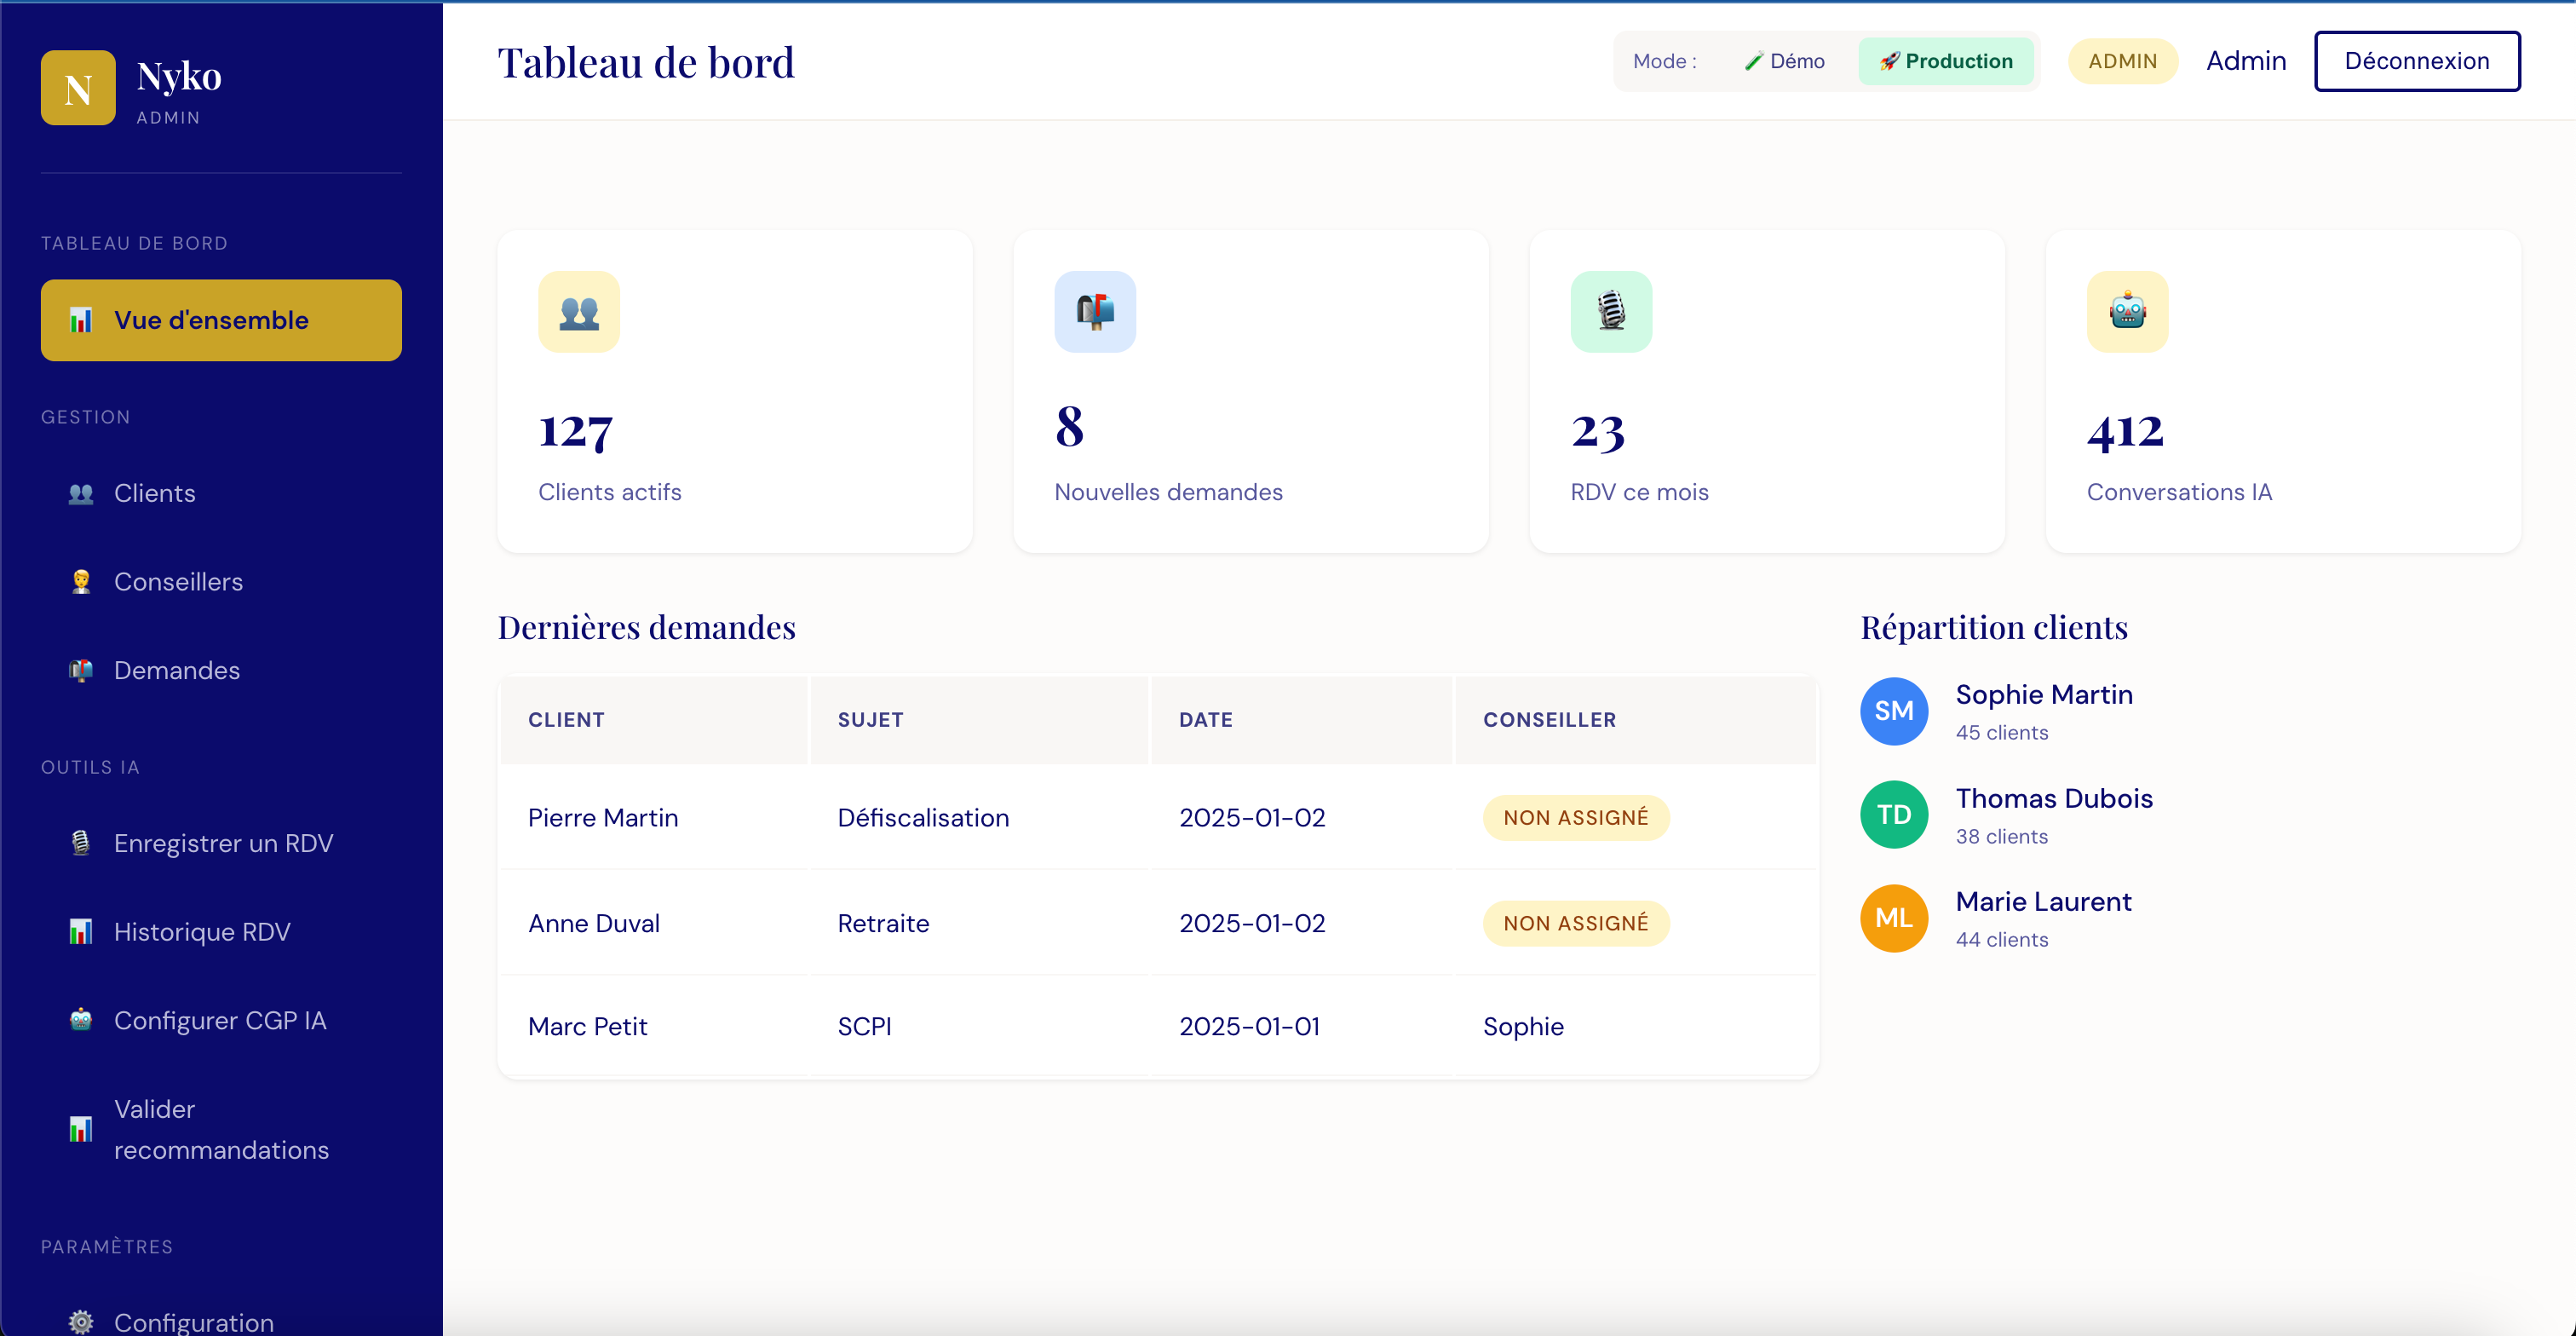This screenshot has width=2576, height=1336.
Task: Click the ADMIN role badge
Action: pos(2121,61)
